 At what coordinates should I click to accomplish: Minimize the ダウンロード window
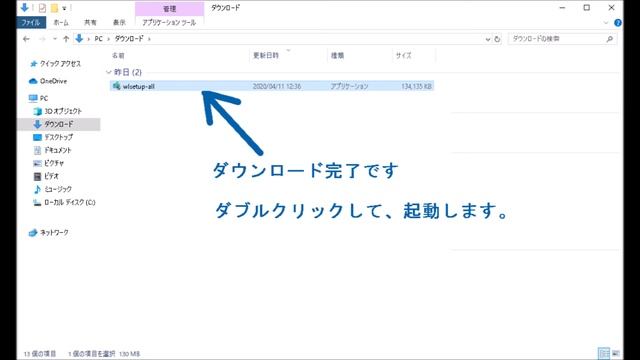click(x=562, y=8)
